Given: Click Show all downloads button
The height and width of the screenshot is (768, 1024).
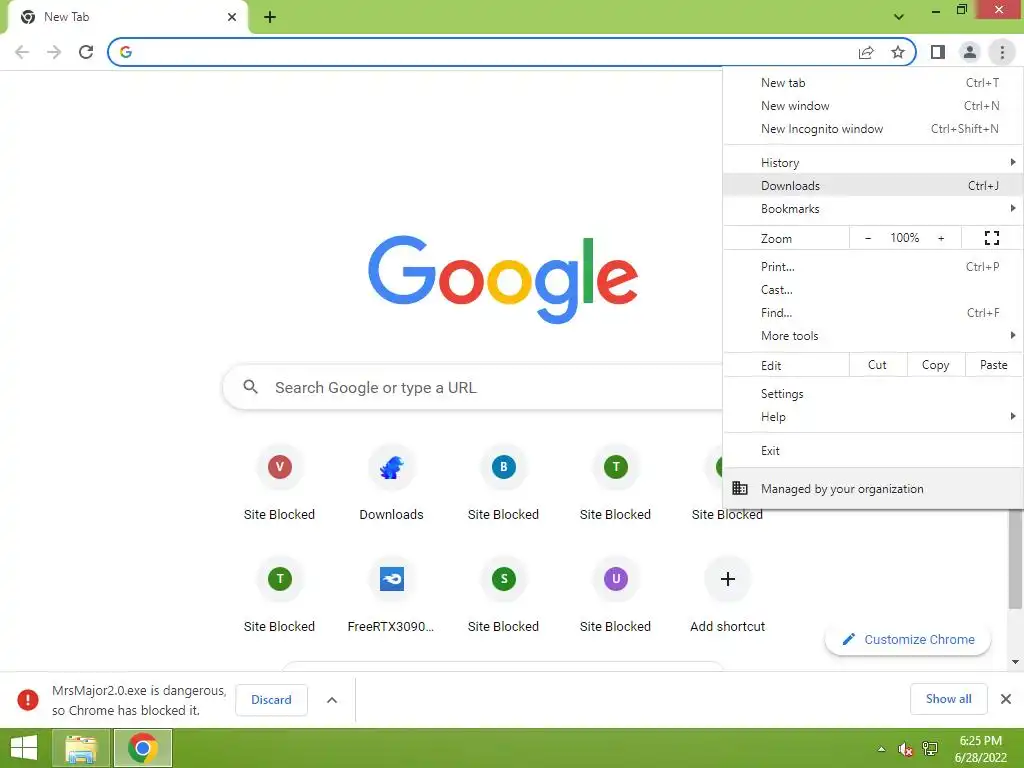Looking at the screenshot, I should coord(948,699).
